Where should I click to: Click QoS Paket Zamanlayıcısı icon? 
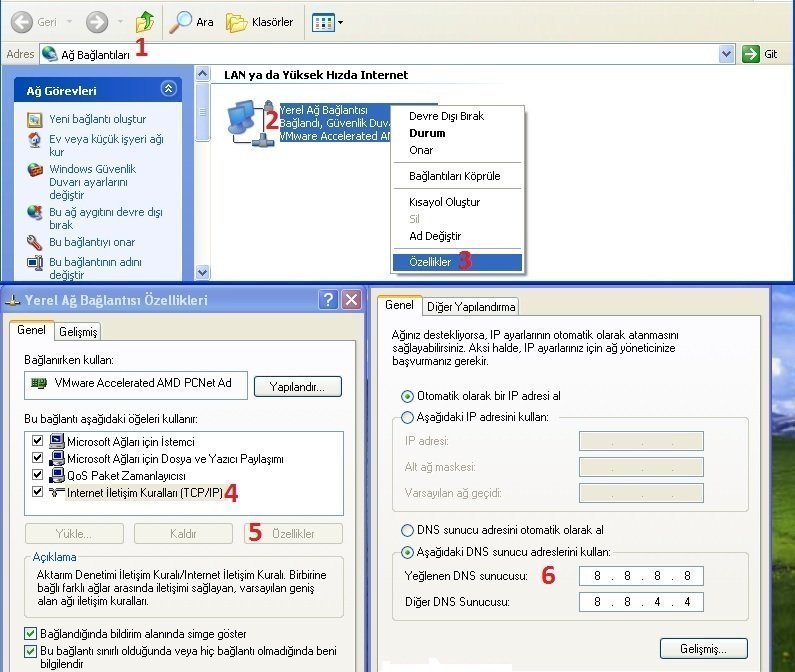(57, 475)
